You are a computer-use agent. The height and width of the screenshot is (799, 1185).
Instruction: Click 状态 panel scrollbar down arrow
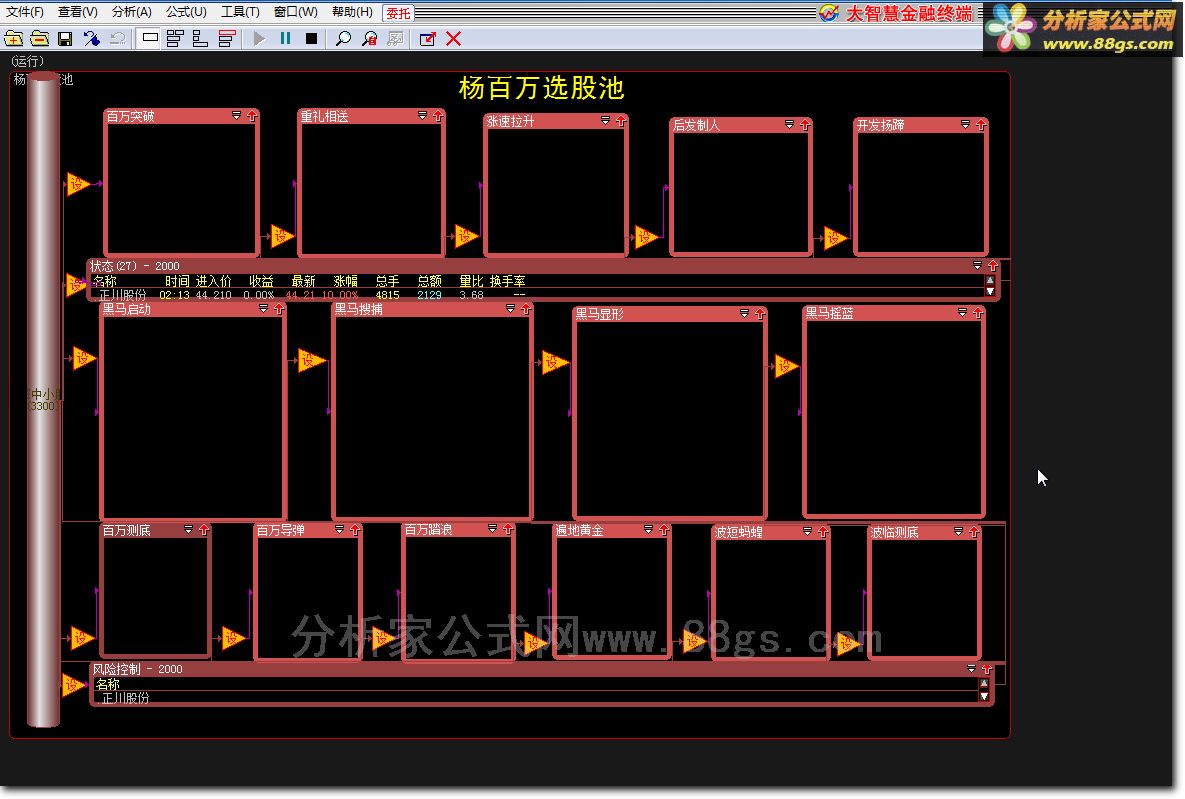[x=990, y=291]
